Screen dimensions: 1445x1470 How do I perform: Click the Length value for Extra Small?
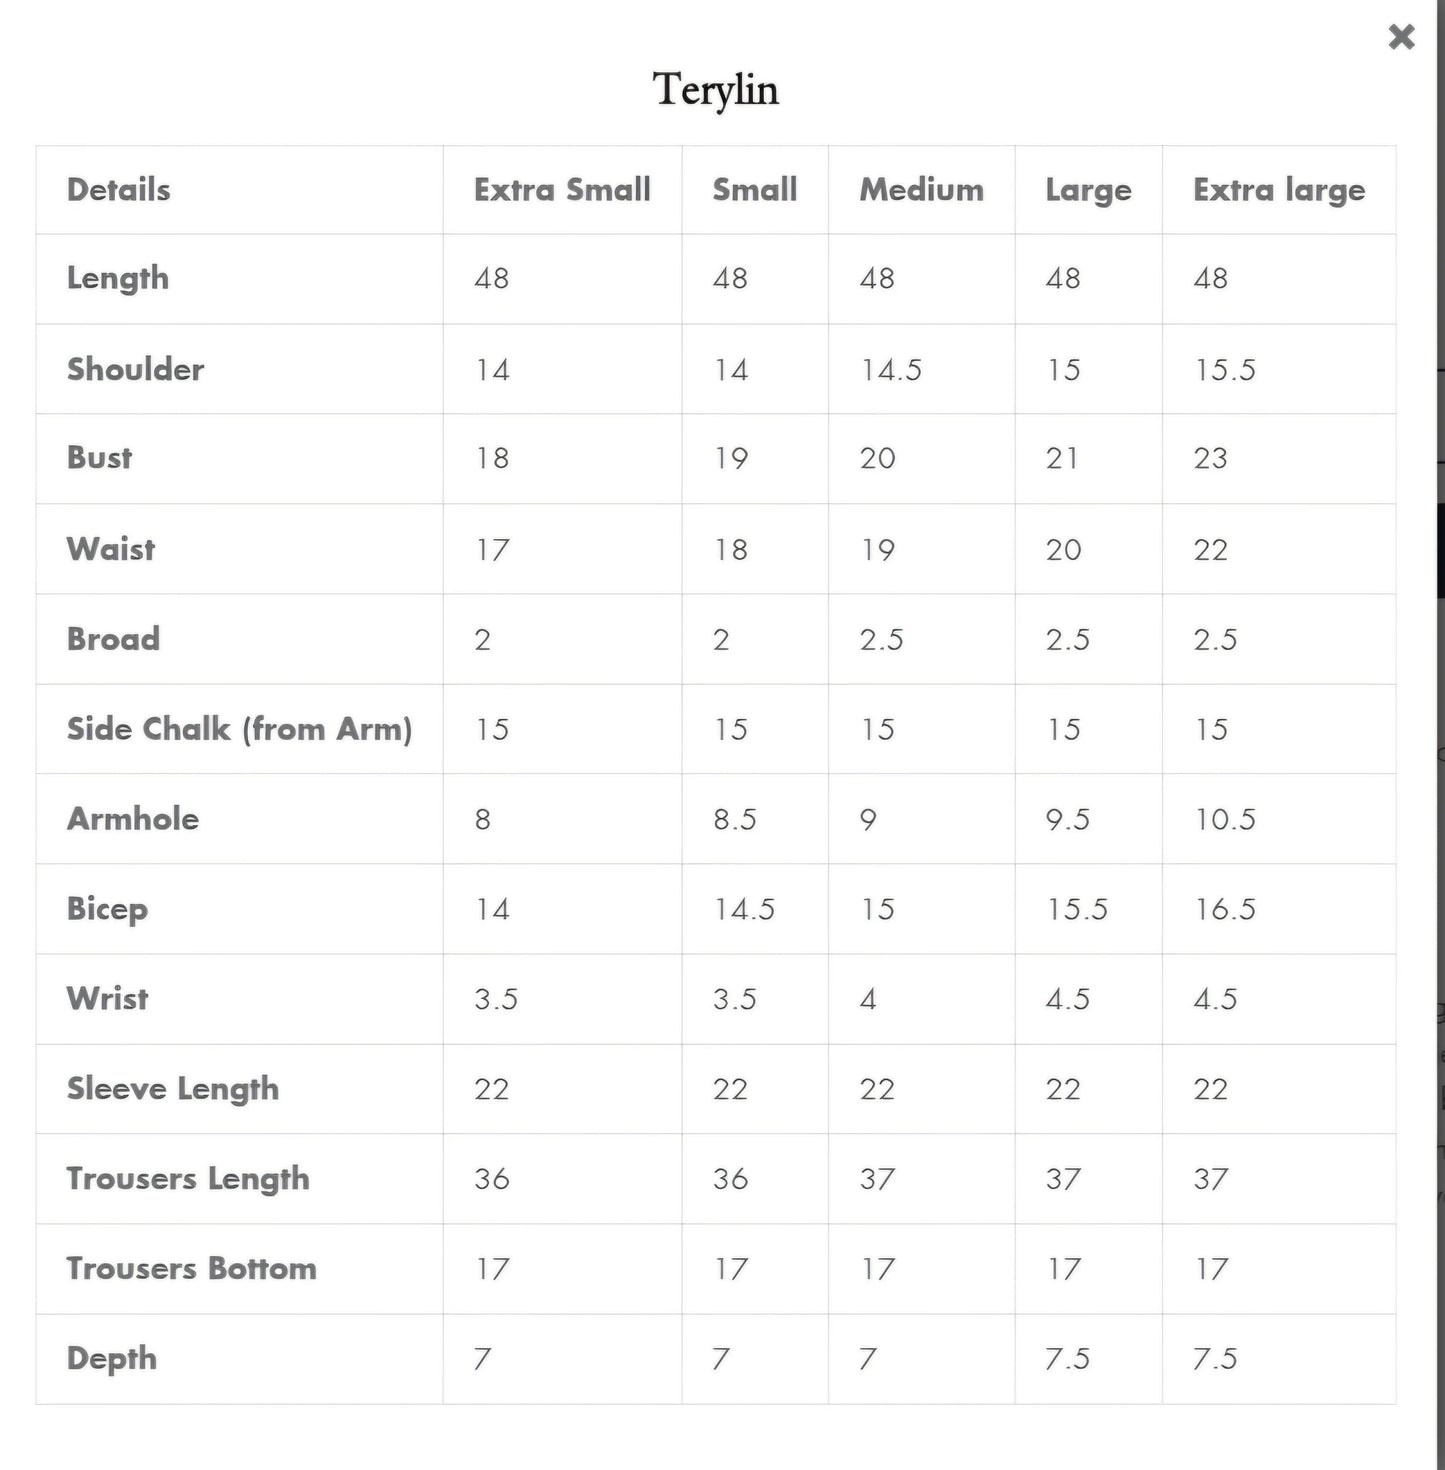click(491, 279)
